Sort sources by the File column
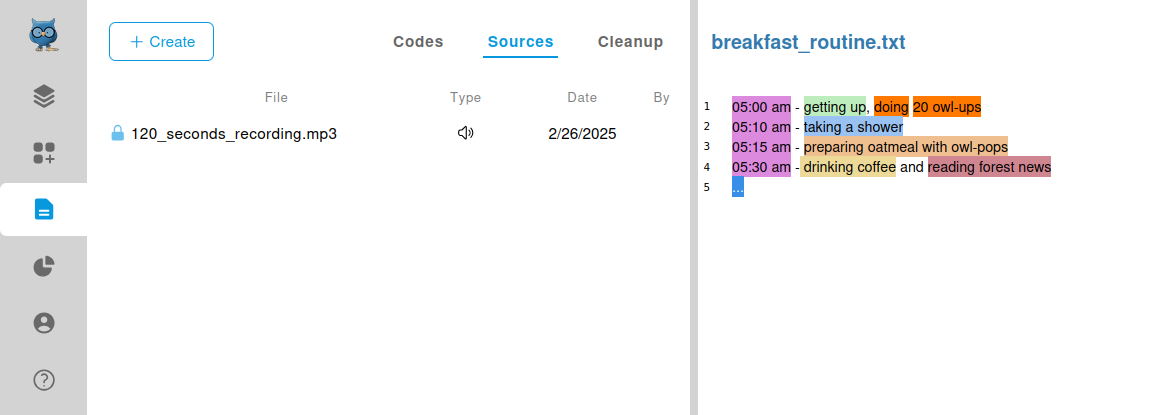Screen dimensions: 1167x415 pos(276,97)
